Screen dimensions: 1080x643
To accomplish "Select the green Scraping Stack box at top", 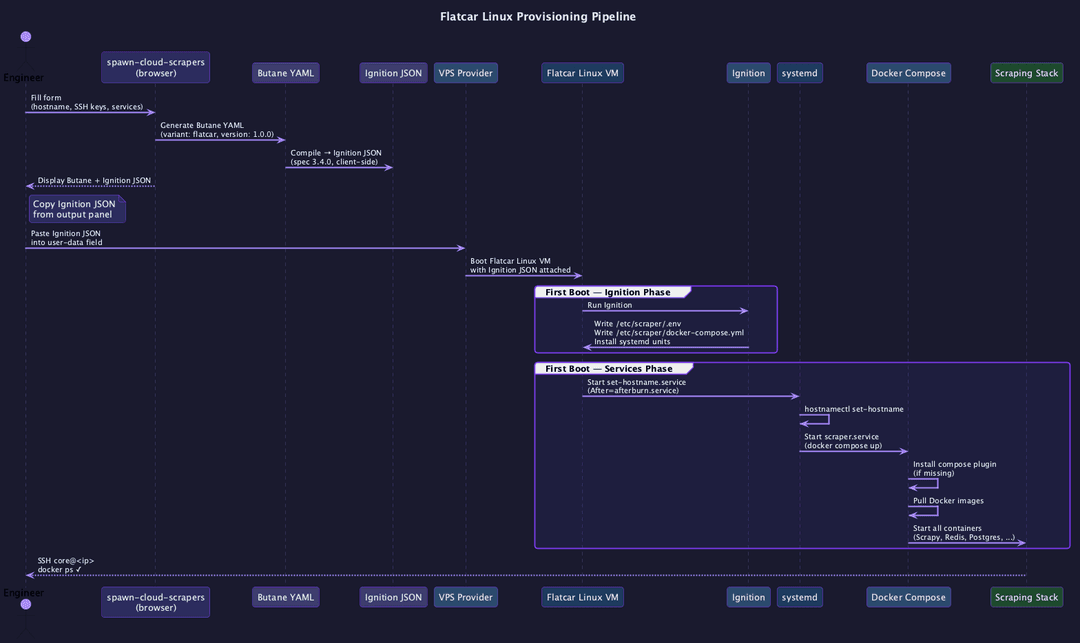I will pyautogui.click(x=1026, y=73).
